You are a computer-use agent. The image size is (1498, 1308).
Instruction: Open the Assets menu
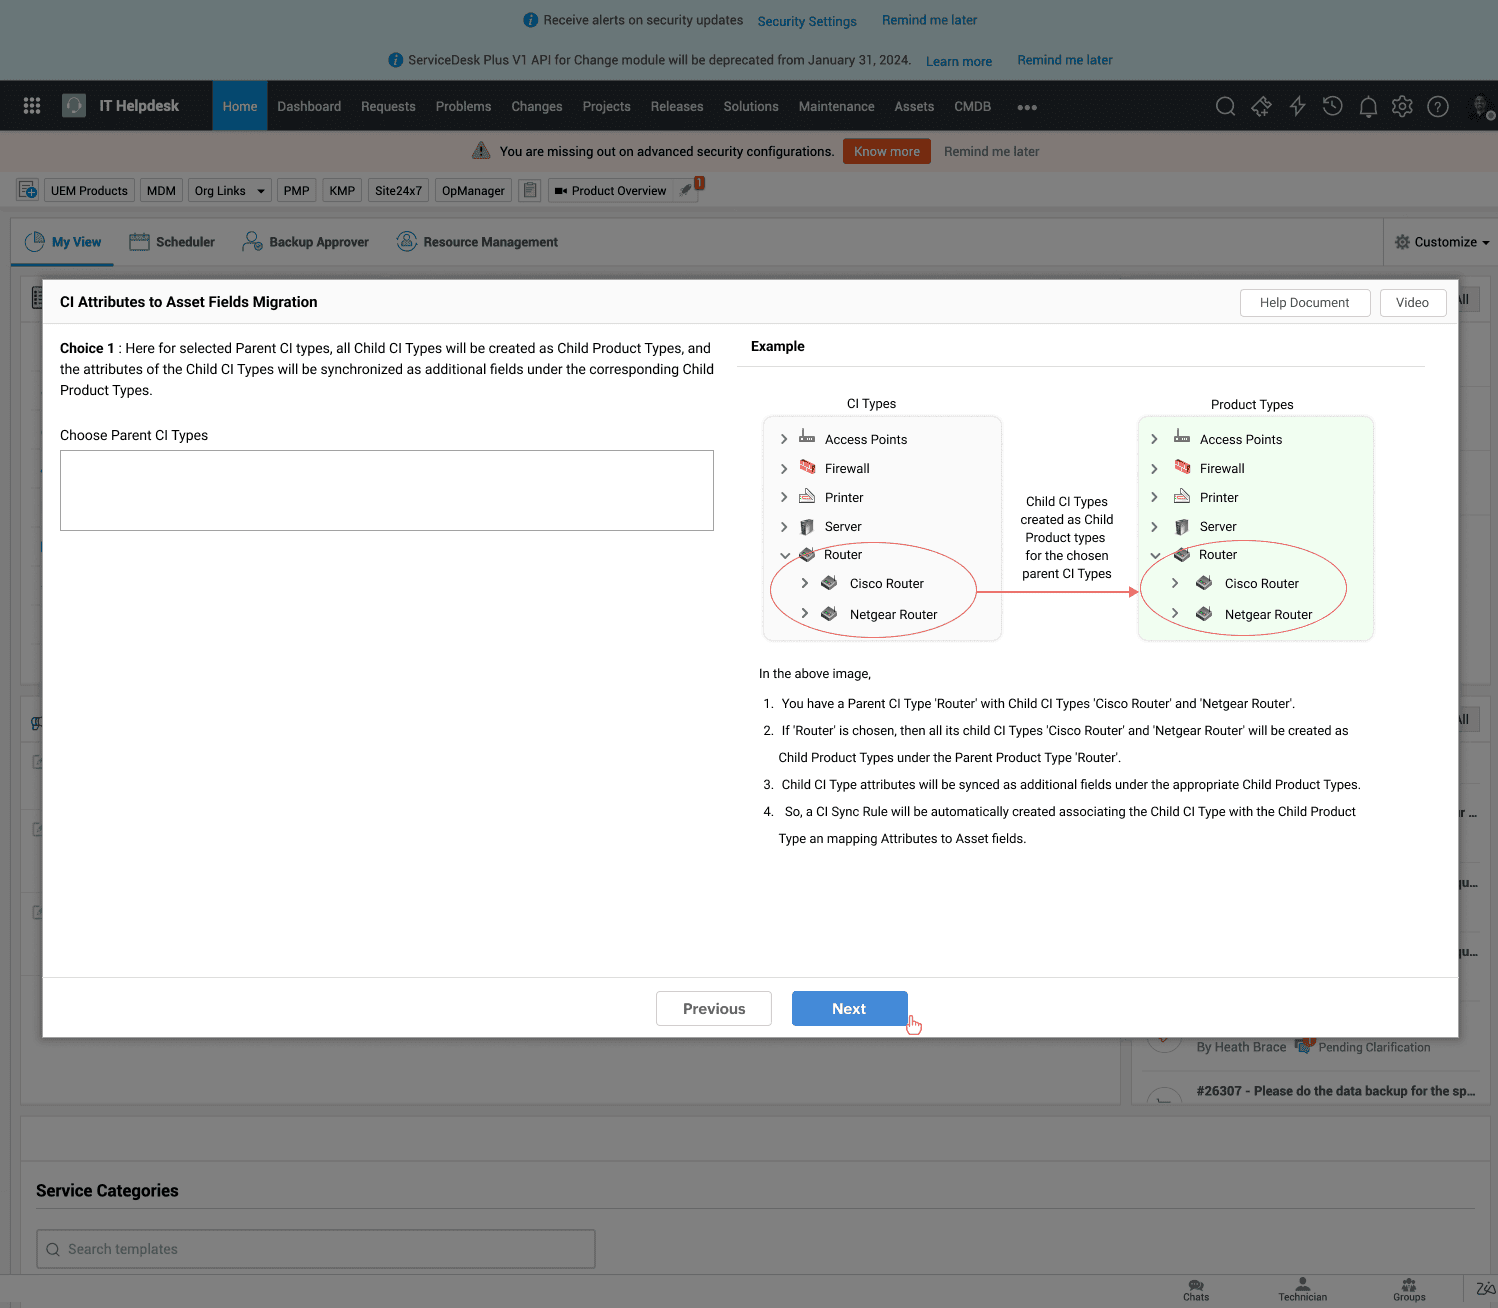pos(914,107)
